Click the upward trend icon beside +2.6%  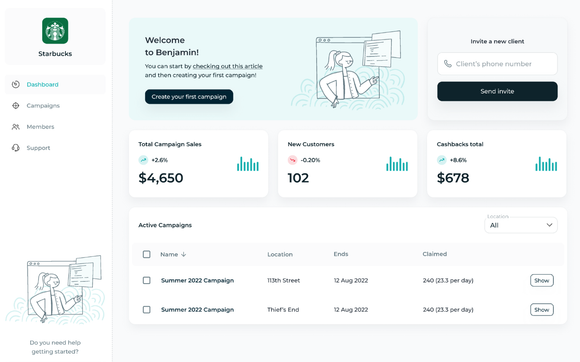143,160
